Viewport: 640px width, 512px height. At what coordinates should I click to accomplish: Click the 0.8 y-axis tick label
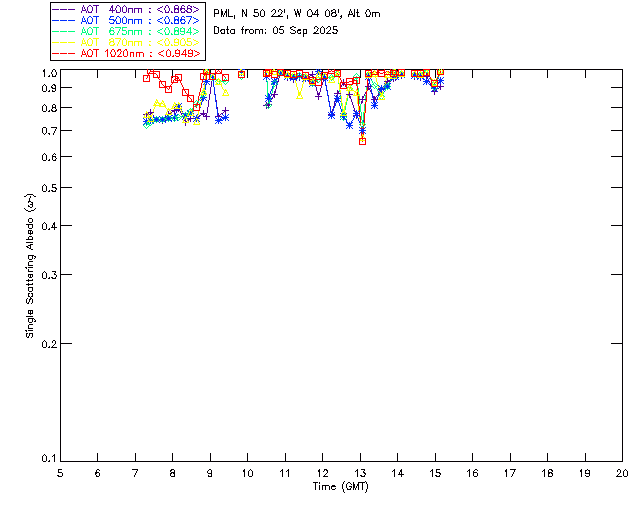point(49,108)
